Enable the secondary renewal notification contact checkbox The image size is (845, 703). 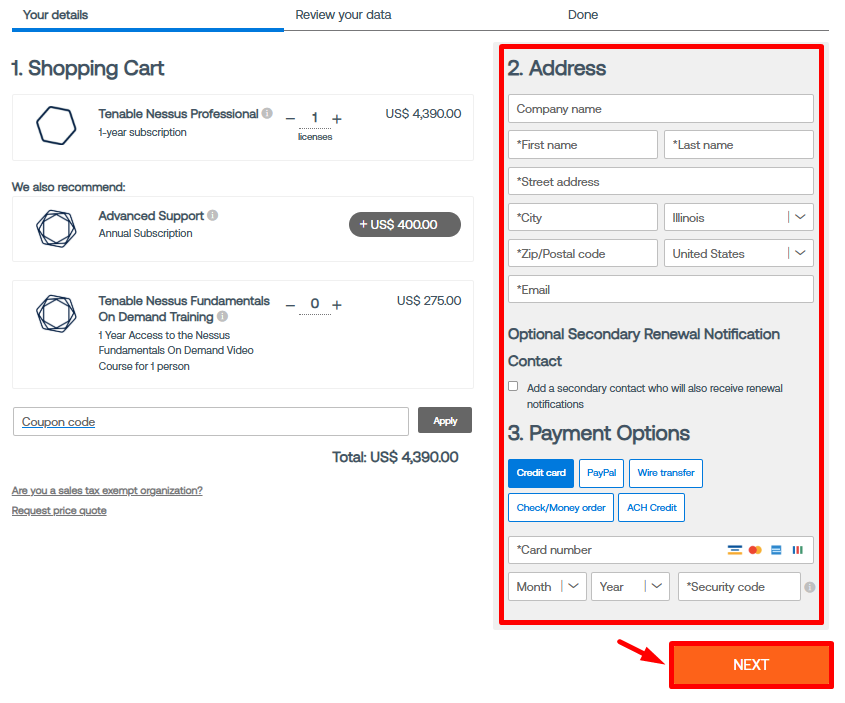pos(513,386)
